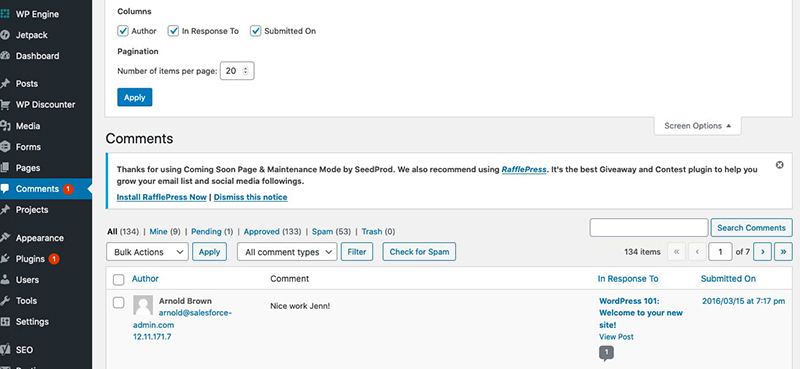Open Settings menu in sidebar
Image resolution: width=800 pixels, height=369 pixels.
(x=32, y=322)
